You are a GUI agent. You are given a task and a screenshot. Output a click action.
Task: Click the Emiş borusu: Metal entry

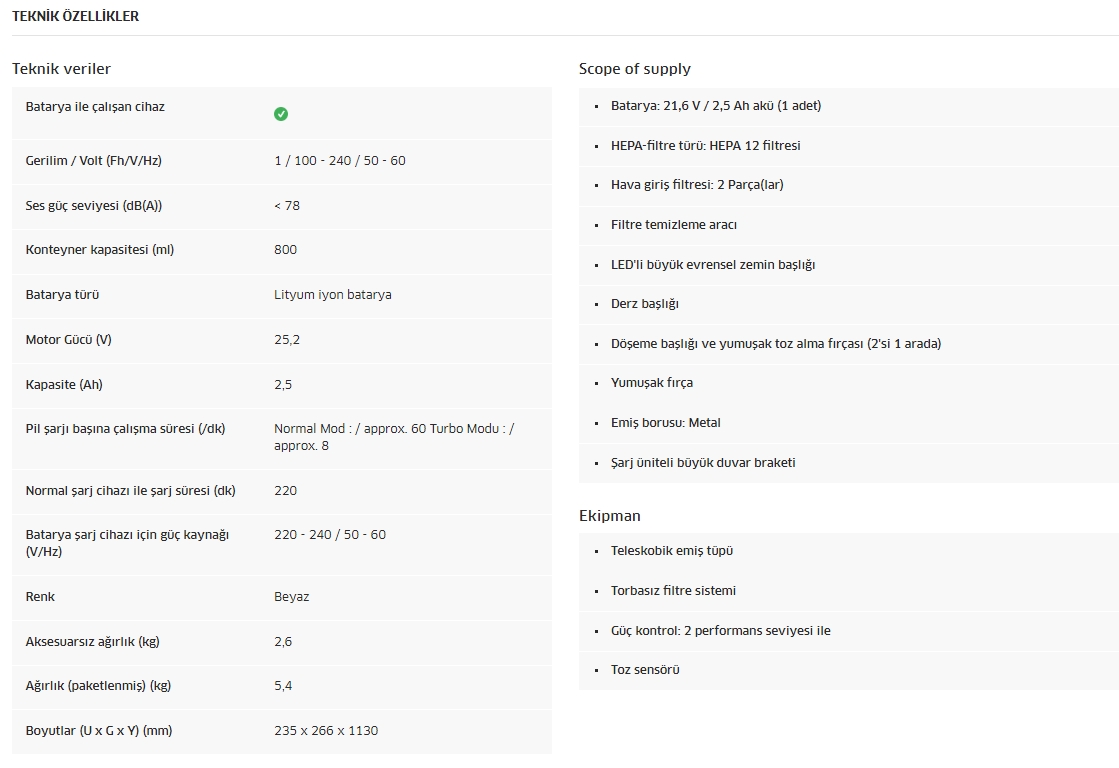click(x=665, y=423)
